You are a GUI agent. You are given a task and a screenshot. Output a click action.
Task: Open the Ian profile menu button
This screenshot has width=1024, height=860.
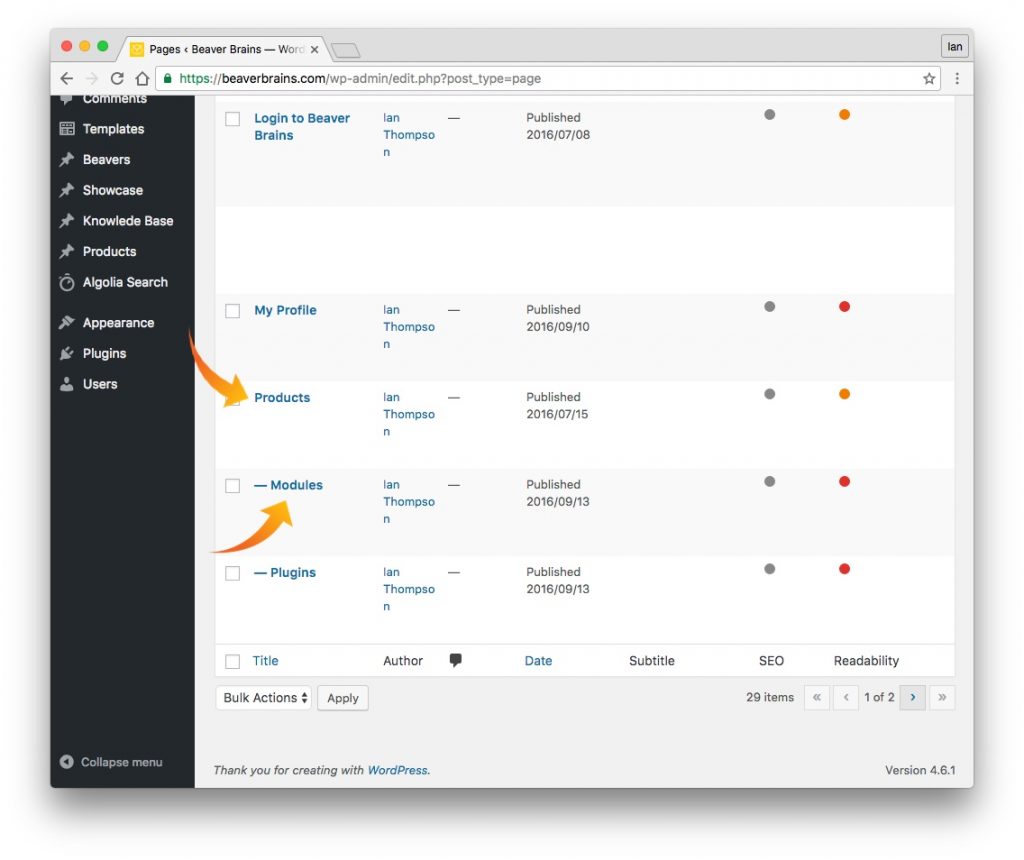(955, 46)
